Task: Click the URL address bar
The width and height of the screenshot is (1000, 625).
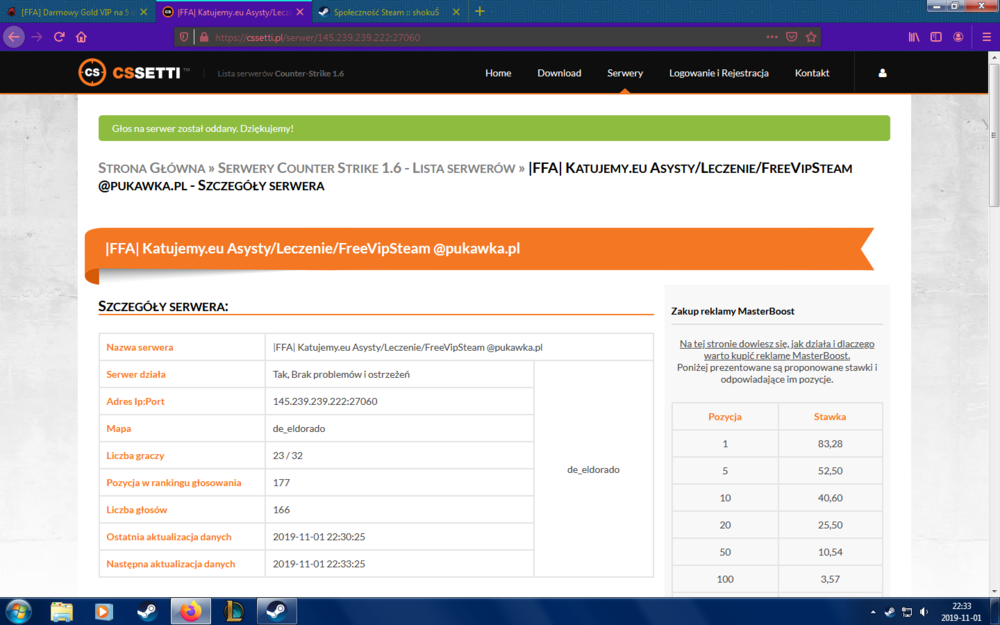Action: (485, 37)
